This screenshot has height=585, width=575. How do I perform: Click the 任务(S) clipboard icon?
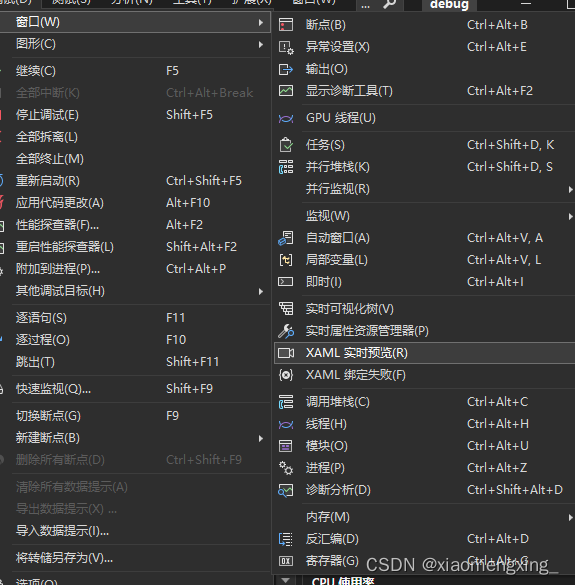(286, 145)
